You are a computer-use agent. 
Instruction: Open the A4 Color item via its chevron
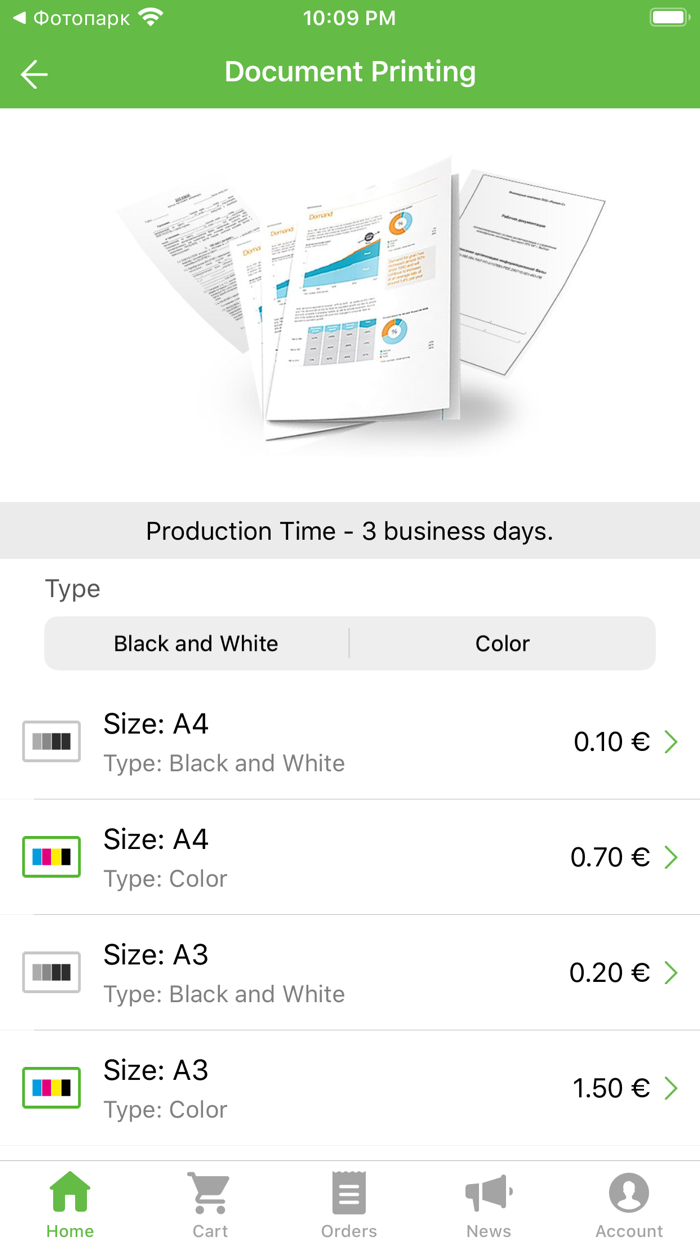pos(673,857)
